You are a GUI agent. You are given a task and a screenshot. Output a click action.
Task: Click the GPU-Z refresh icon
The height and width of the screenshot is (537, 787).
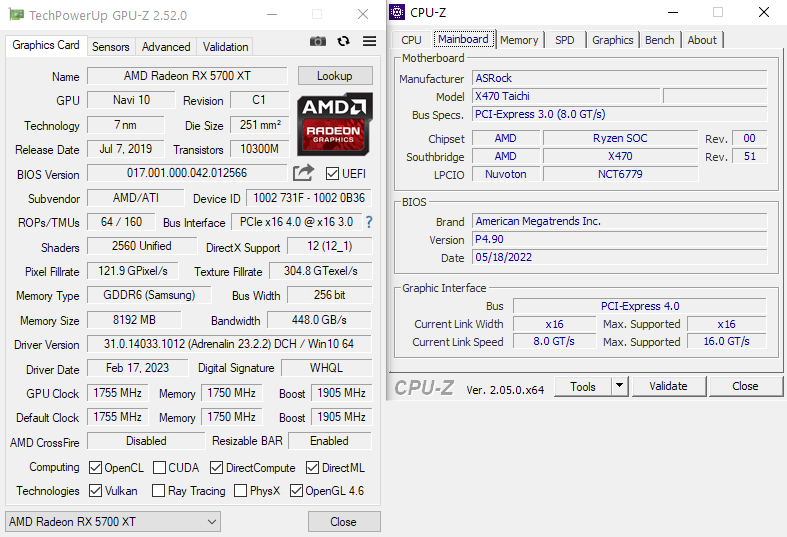click(343, 41)
